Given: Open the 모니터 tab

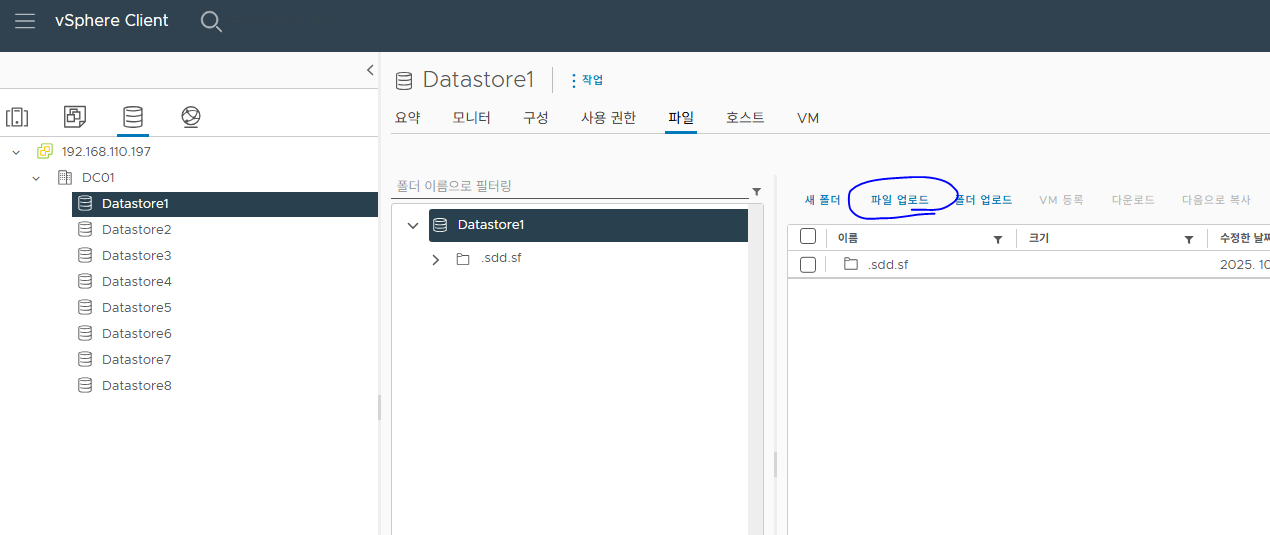Looking at the screenshot, I should [471, 117].
